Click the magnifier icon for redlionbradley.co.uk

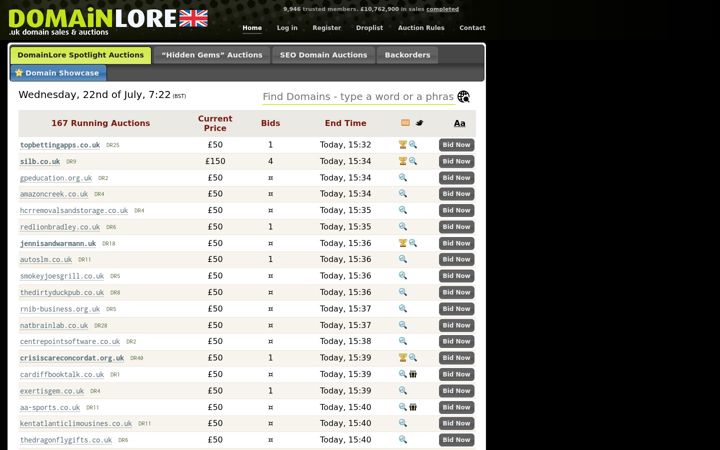pyautogui.click(x=403, y=226)
